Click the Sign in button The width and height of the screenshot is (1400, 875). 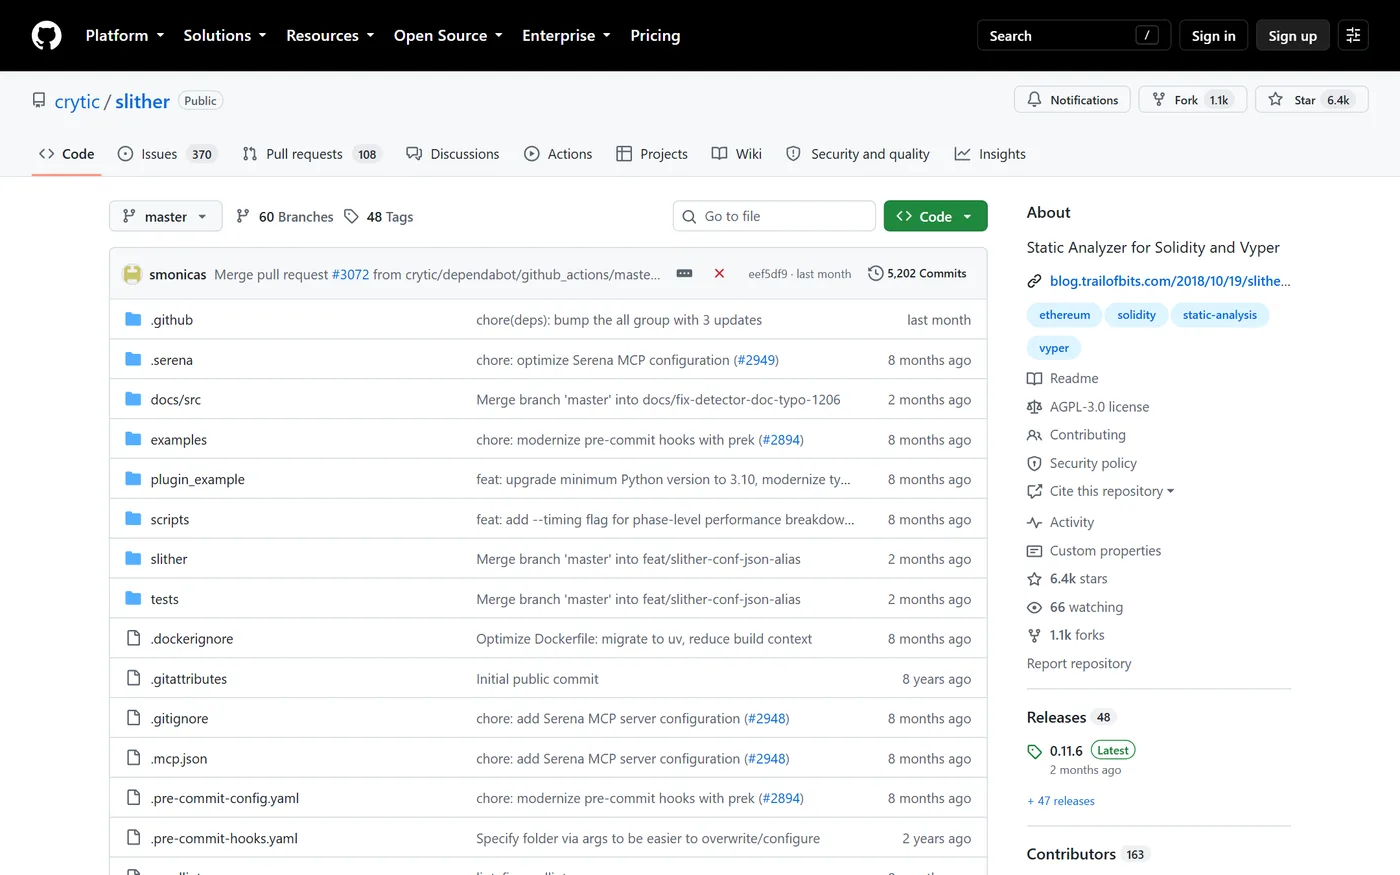[1214, 35]
